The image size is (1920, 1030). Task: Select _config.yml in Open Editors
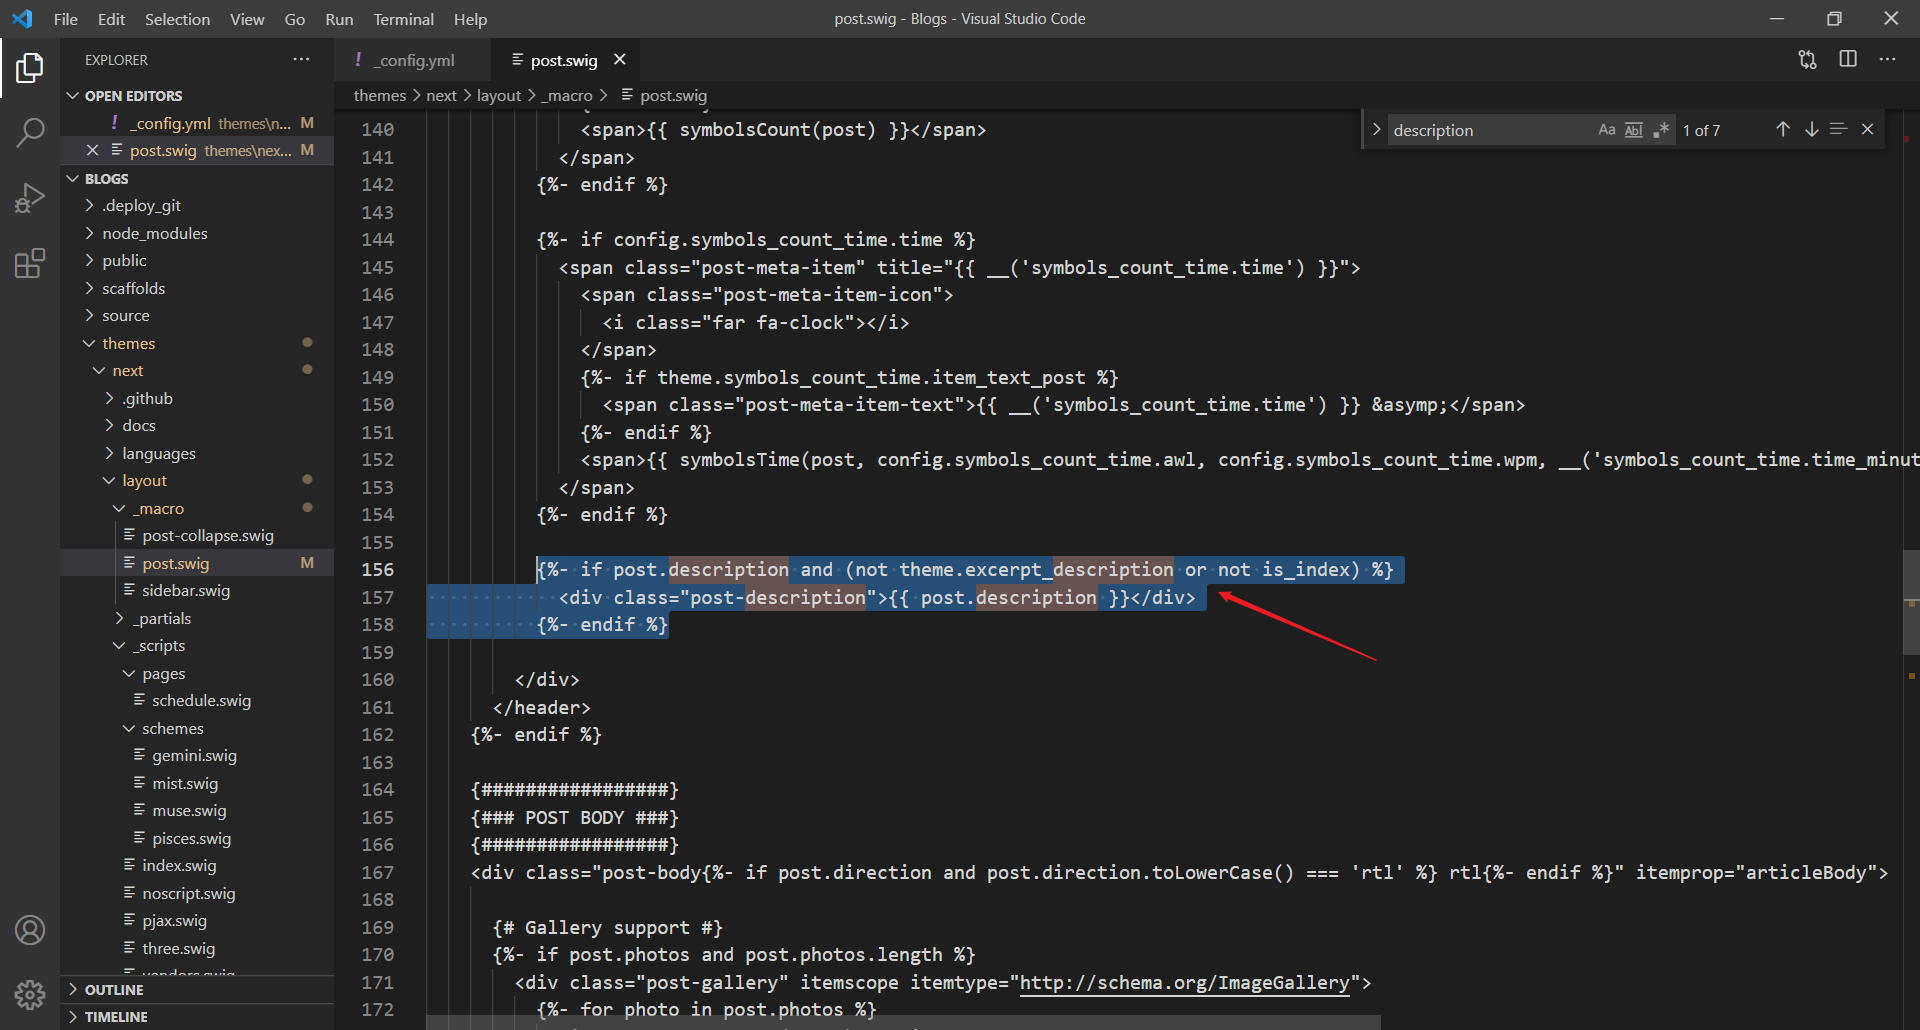pos(197,123)
